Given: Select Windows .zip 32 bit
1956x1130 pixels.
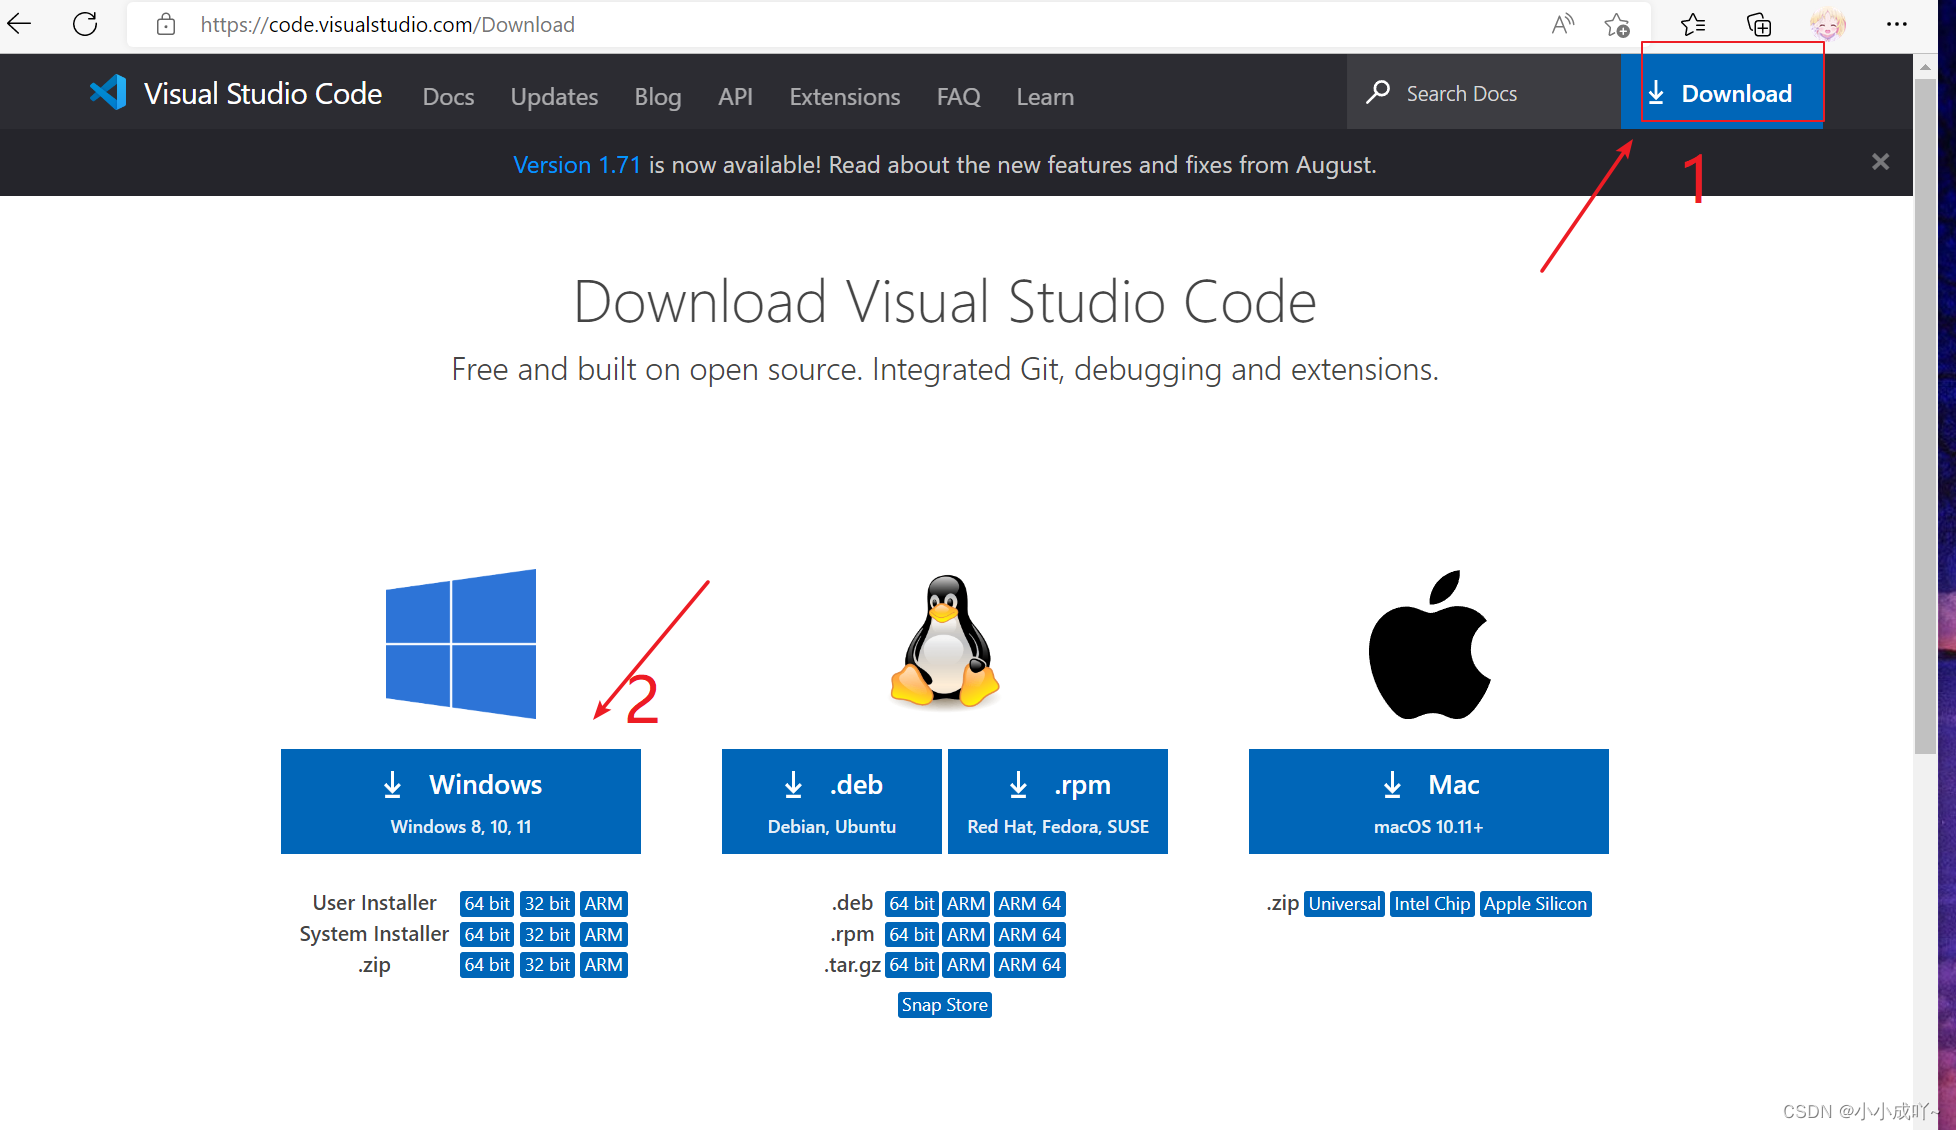Looking at the screenshot, I should click(547, 965).
